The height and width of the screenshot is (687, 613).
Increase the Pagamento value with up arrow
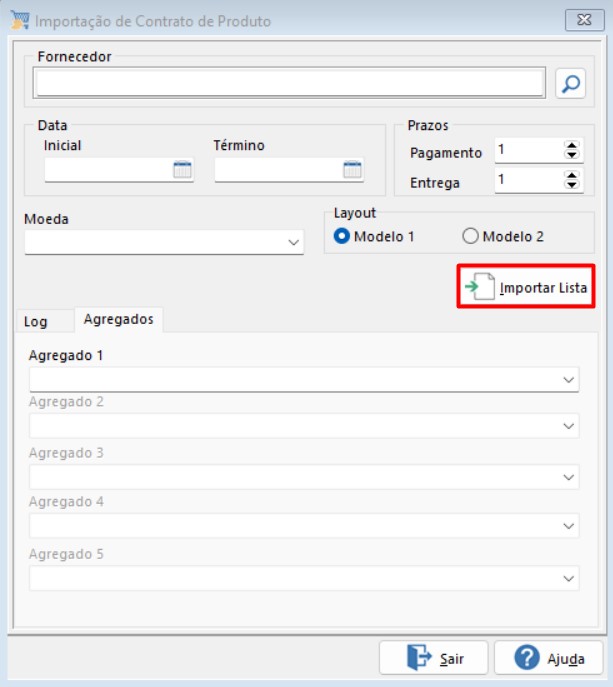[571, 145]
